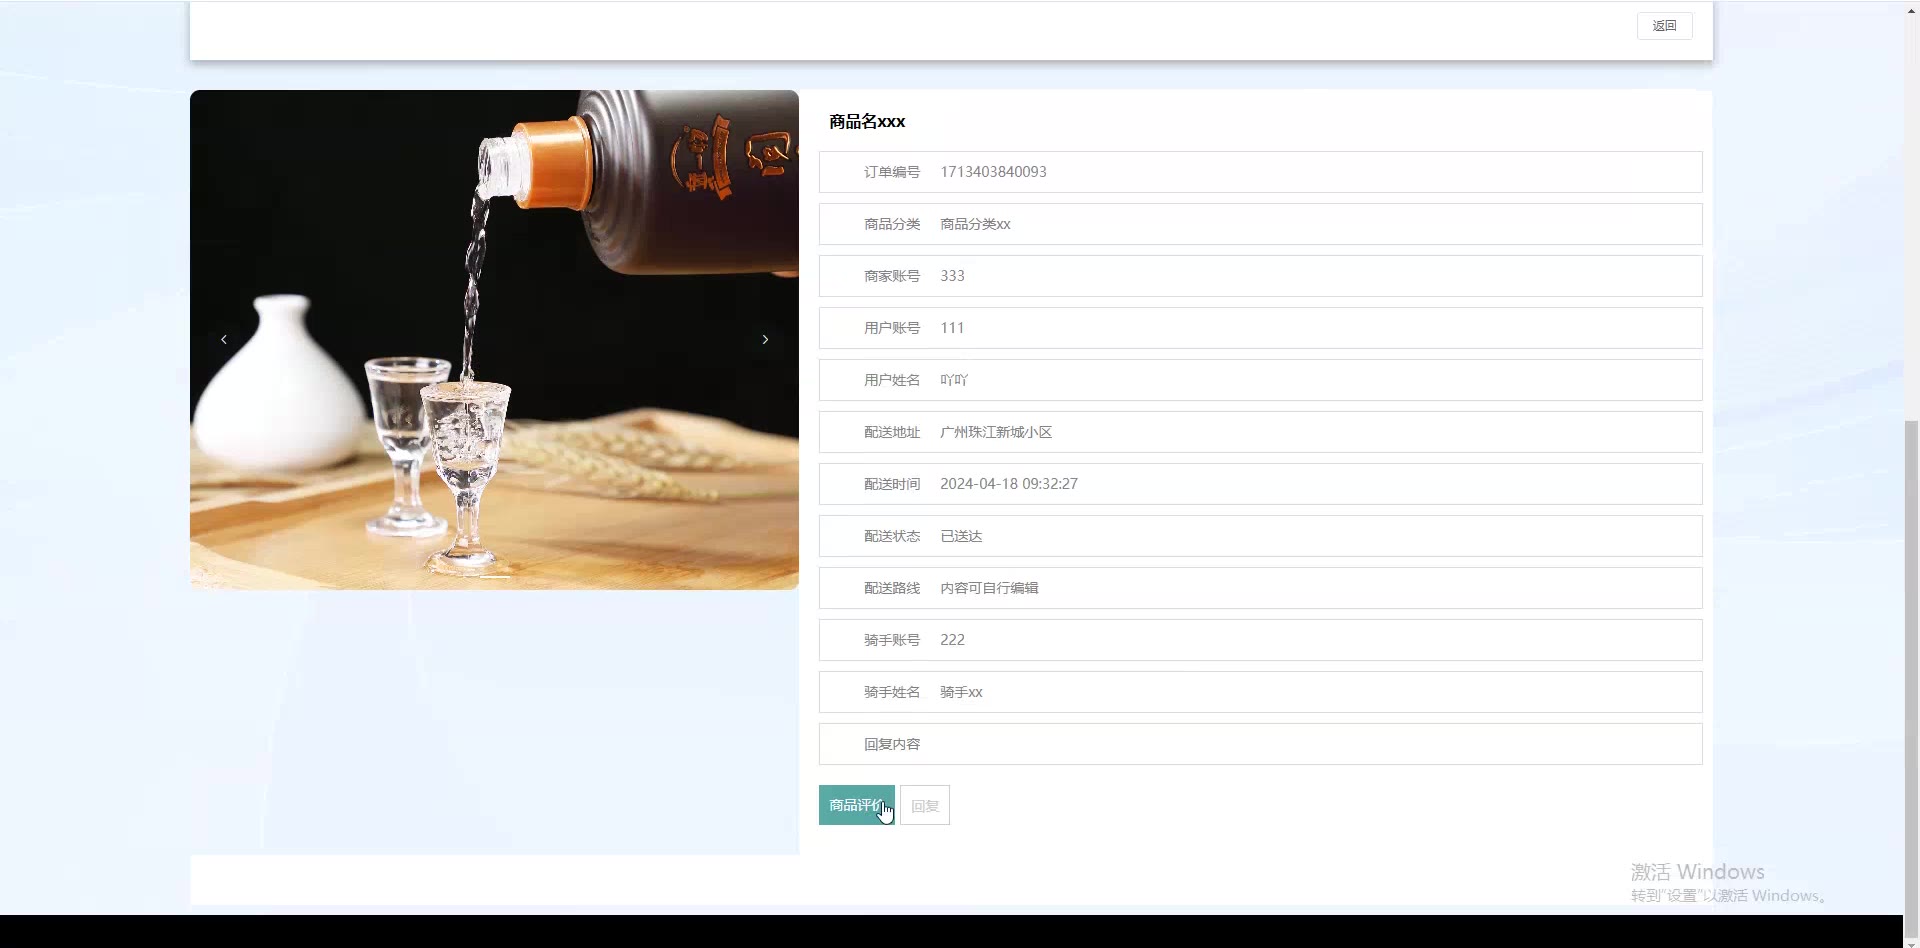
Task: Click the 骑手账号 field label
Action: (892, 640)
